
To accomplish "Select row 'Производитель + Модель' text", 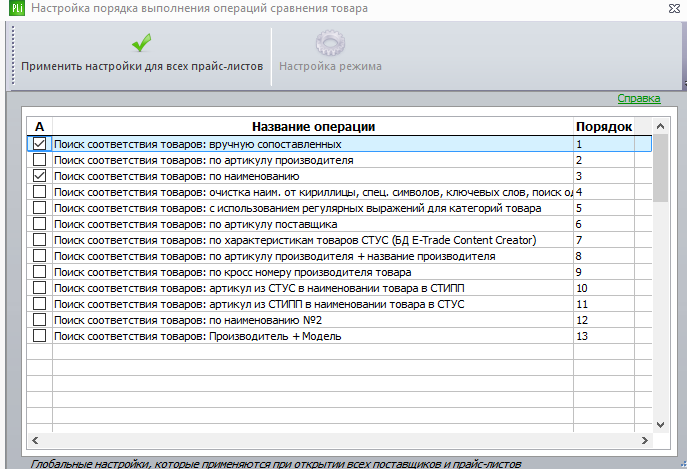I will (198, 337).
